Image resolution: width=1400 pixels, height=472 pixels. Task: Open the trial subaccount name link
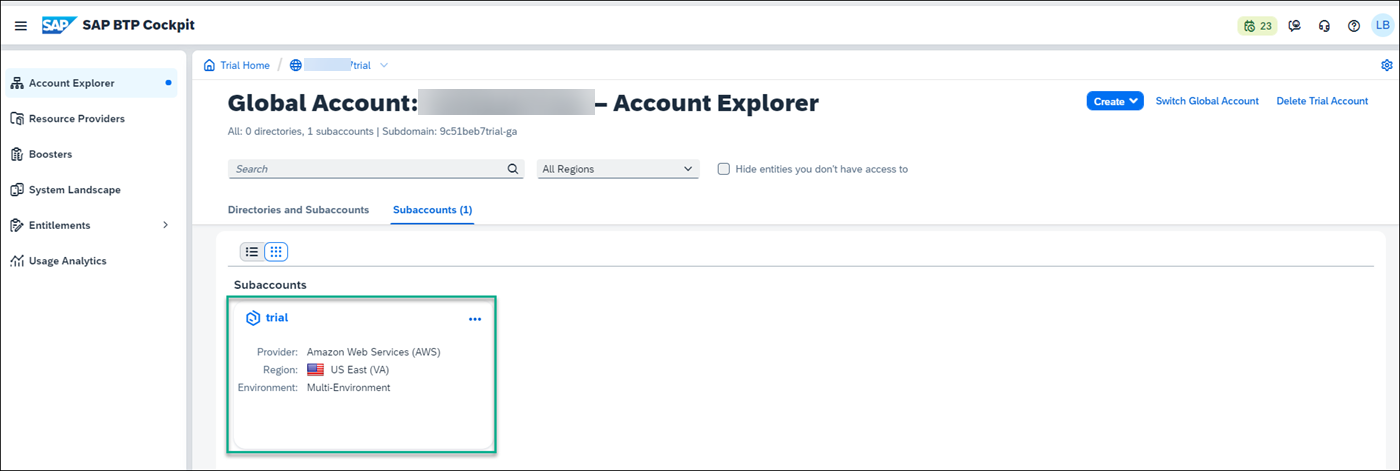pos(277,318)
